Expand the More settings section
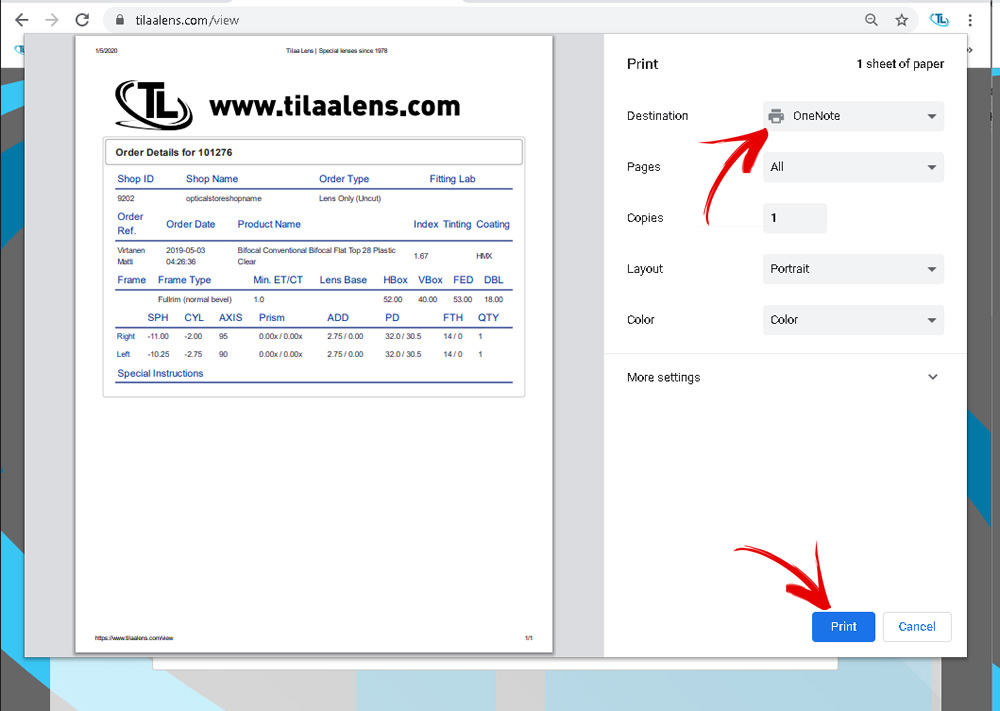The image size is (1000, 711). click(783, 378)
